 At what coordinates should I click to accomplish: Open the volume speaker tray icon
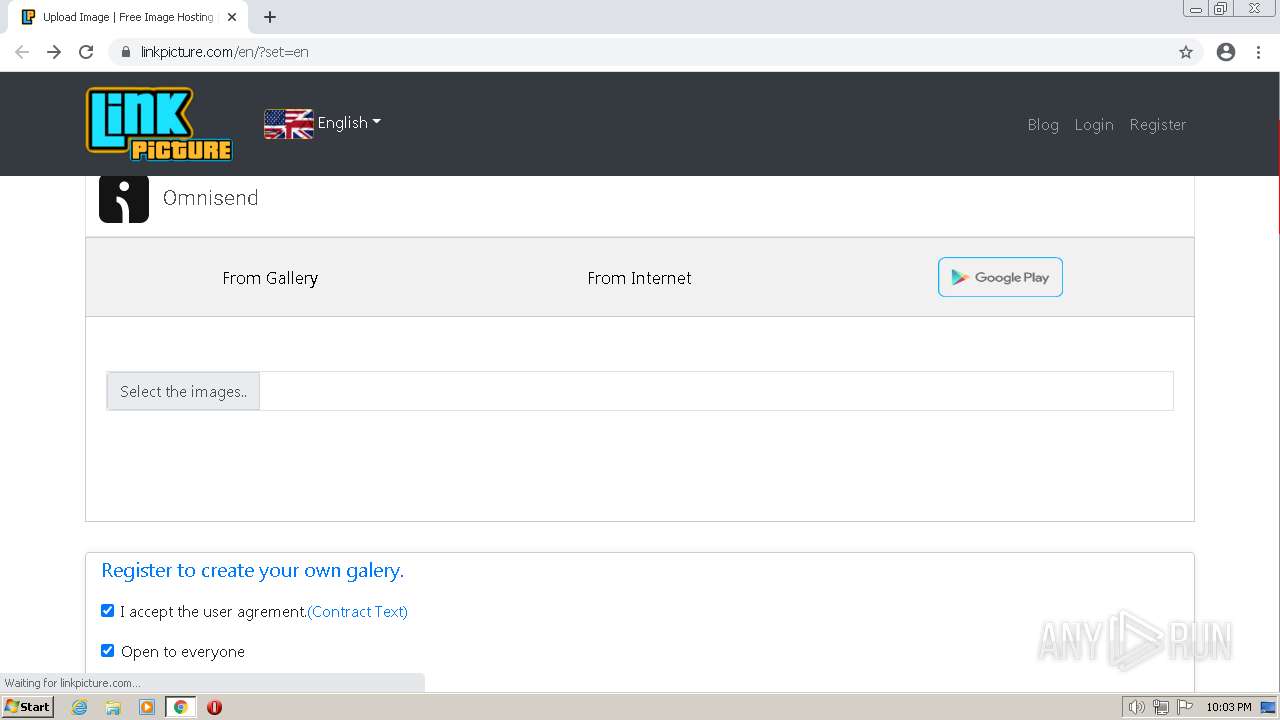tap(1137, 707)
